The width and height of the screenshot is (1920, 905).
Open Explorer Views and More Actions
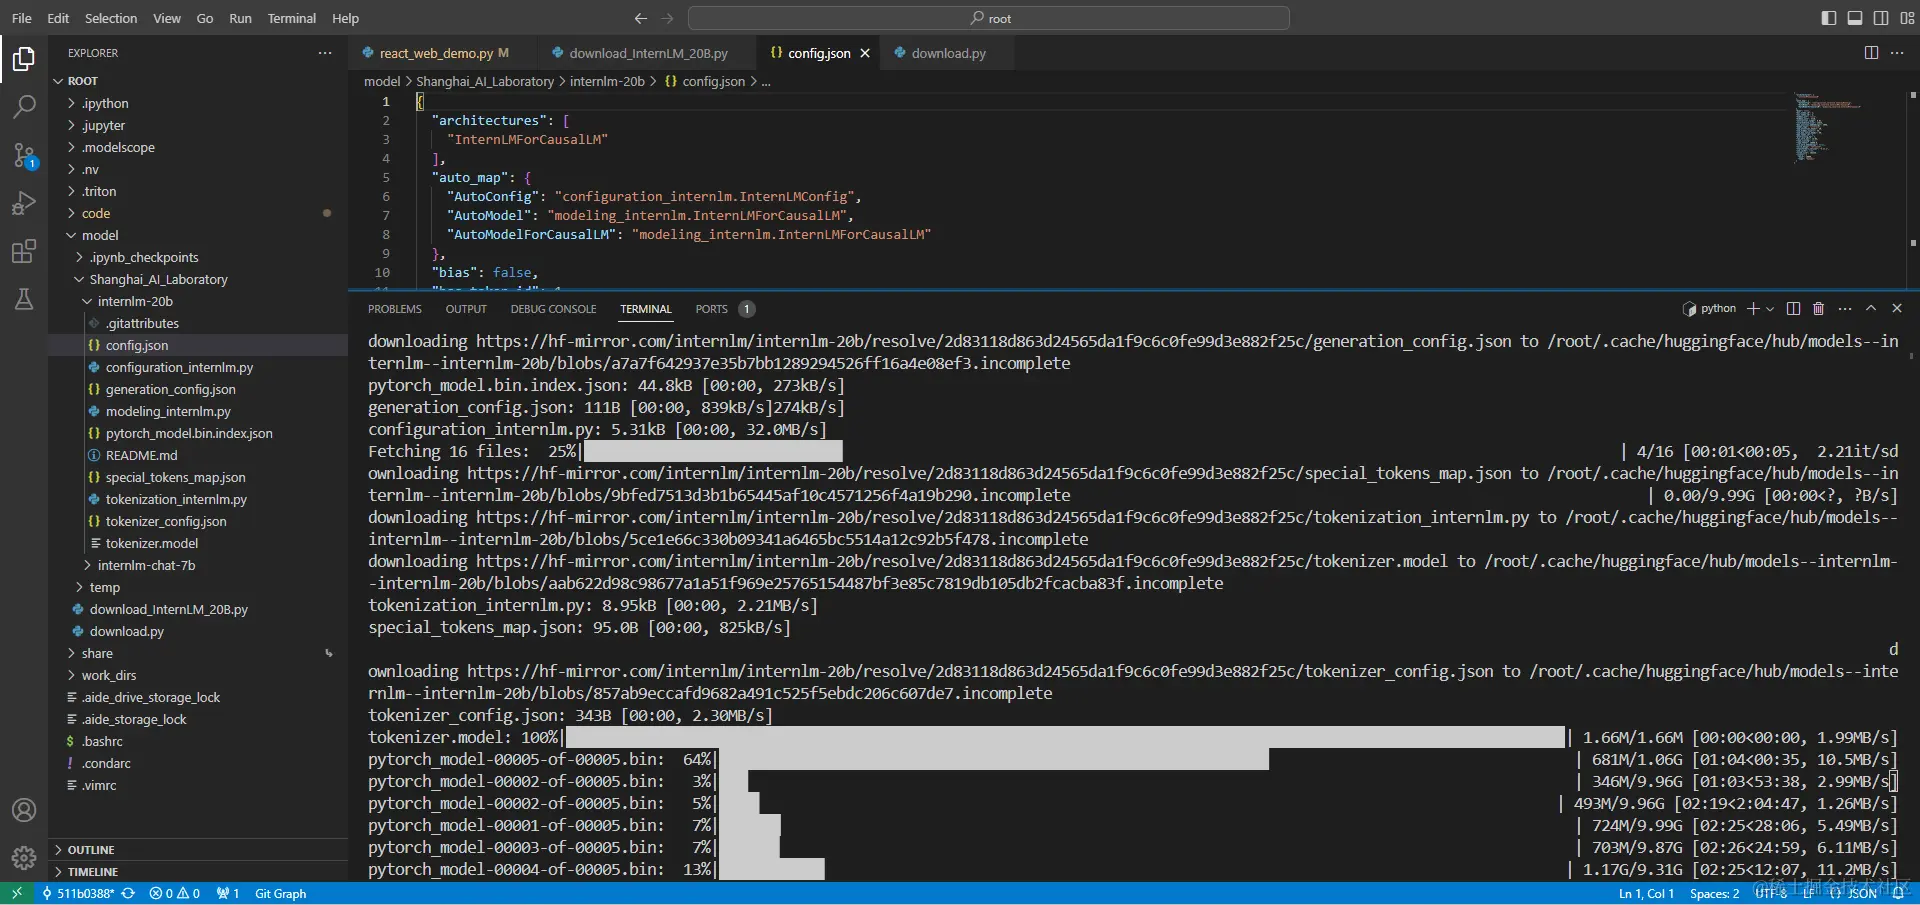coord(325,53)
